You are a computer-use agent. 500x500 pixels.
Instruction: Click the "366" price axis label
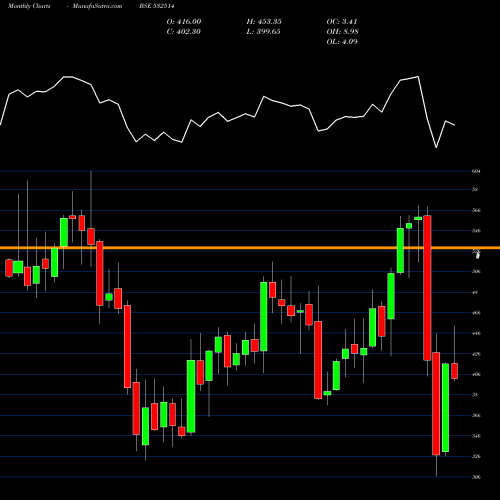476,415
